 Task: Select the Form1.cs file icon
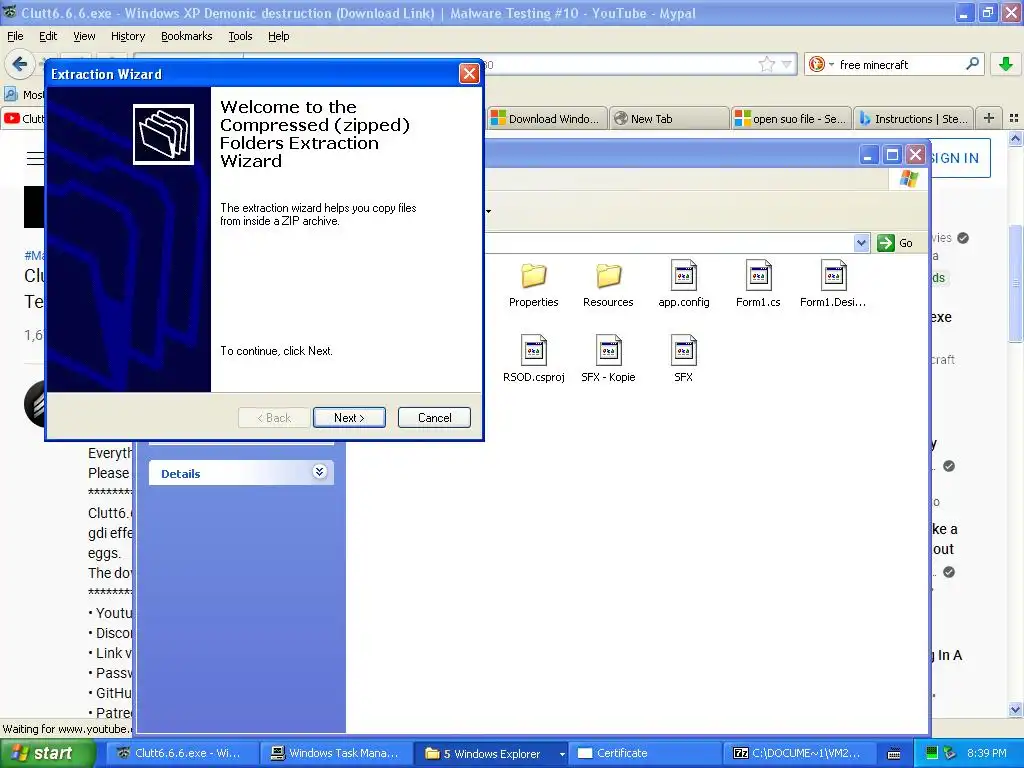pos(758,276)
